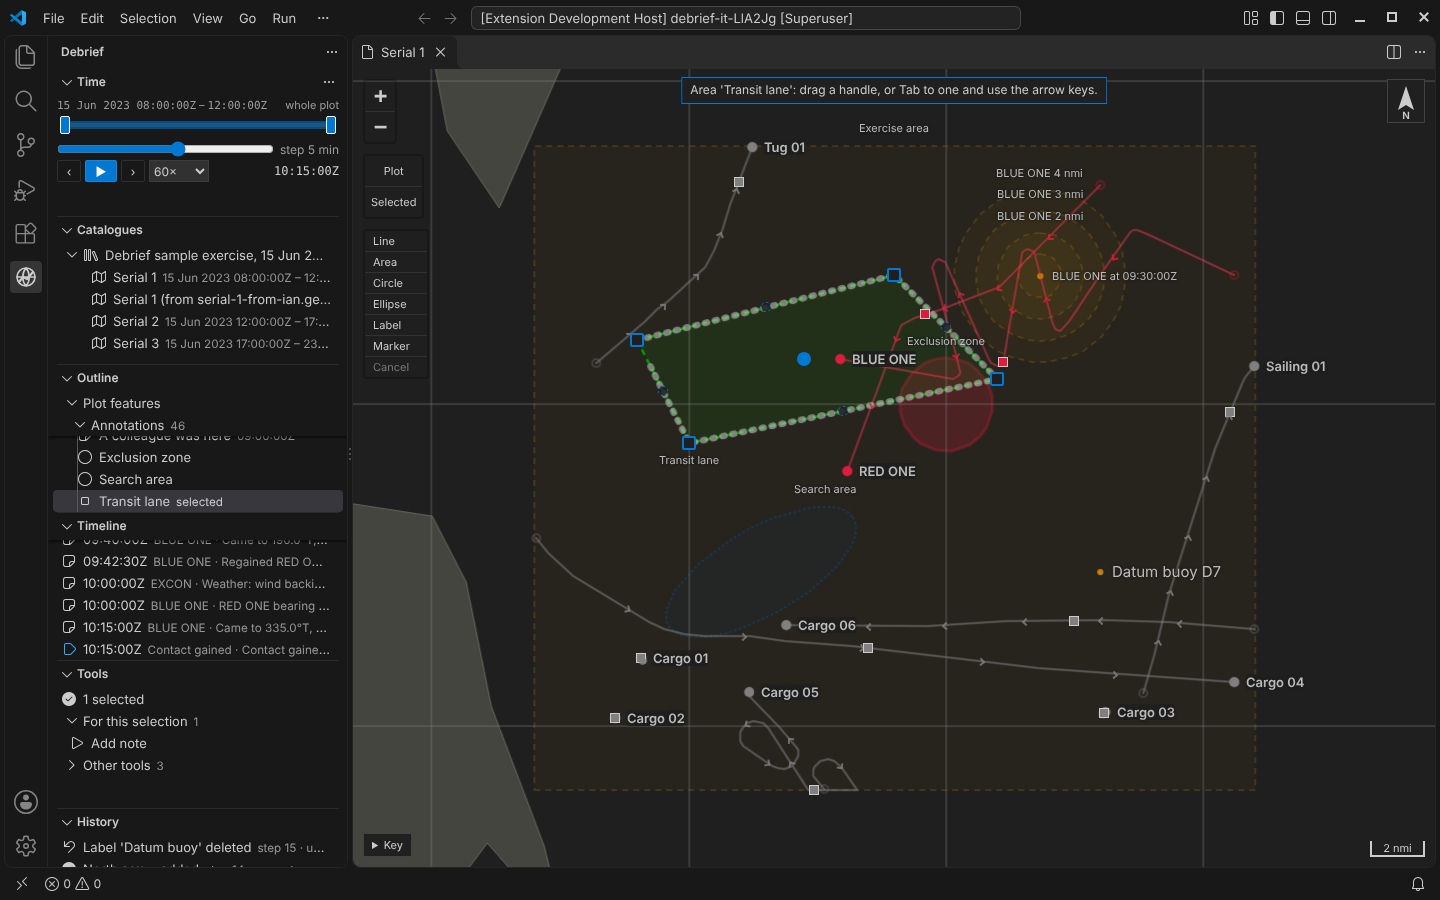Image resolution: width=1440 pixels, height=900 pixels.
Task: Open the Explorer view in activity bar
Action: tap(26, 57)
